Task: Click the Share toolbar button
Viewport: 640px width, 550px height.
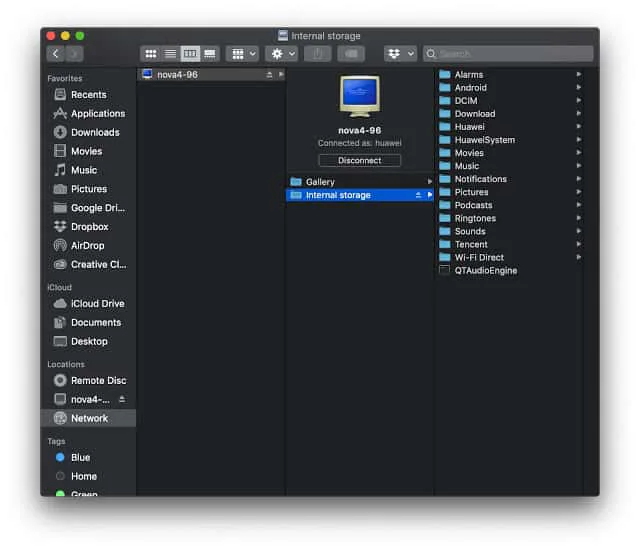Action: [318, 54]
